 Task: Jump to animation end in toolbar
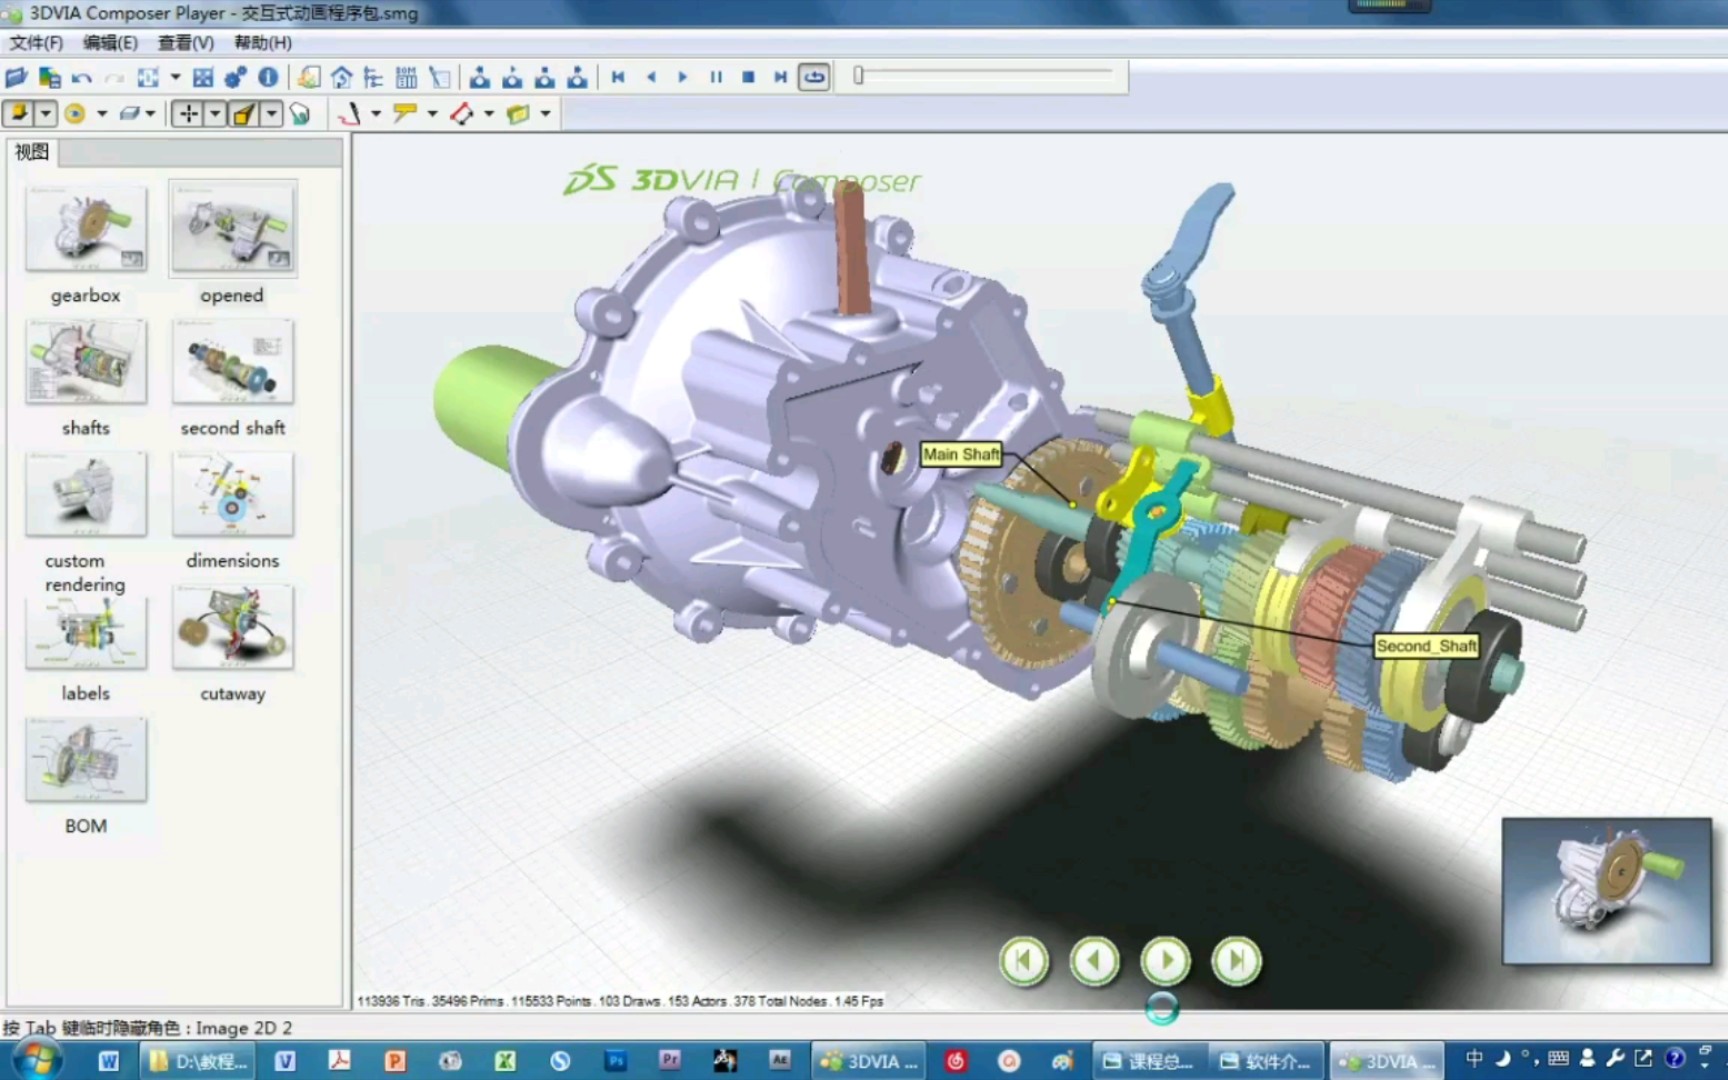pos(781,77)
